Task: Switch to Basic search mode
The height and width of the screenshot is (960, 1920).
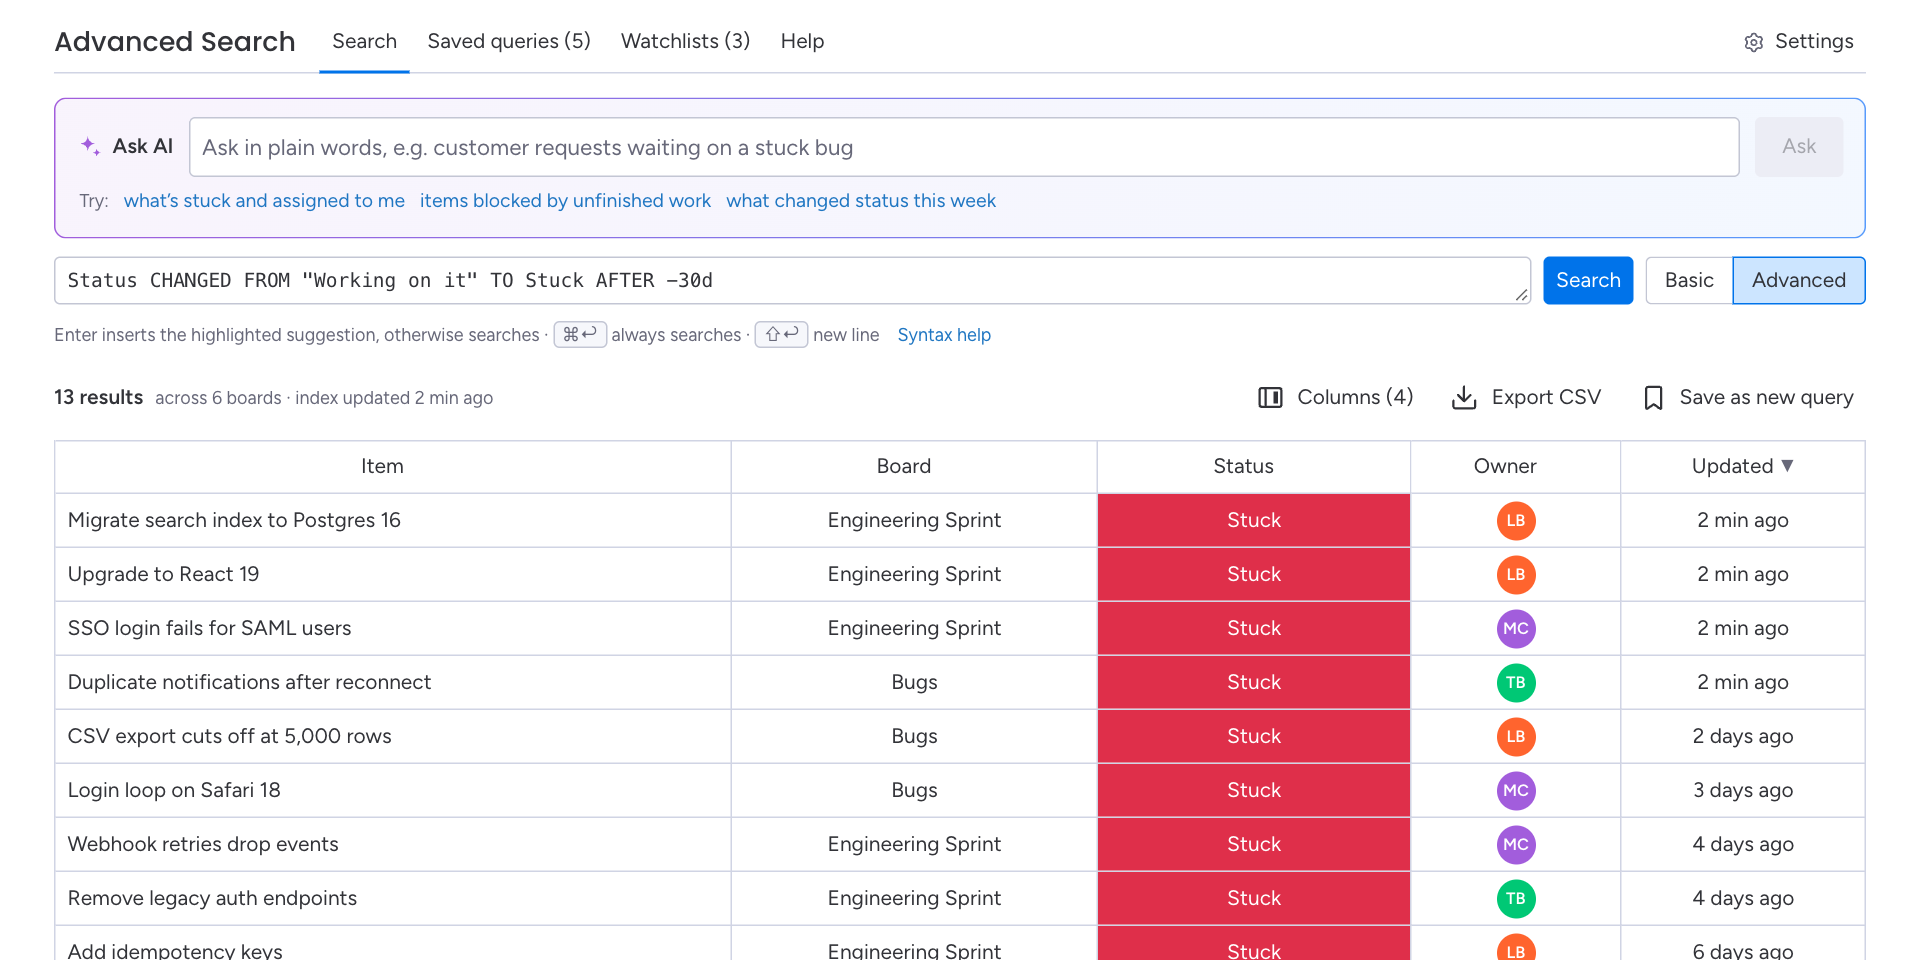Action: click(1689, 280)
